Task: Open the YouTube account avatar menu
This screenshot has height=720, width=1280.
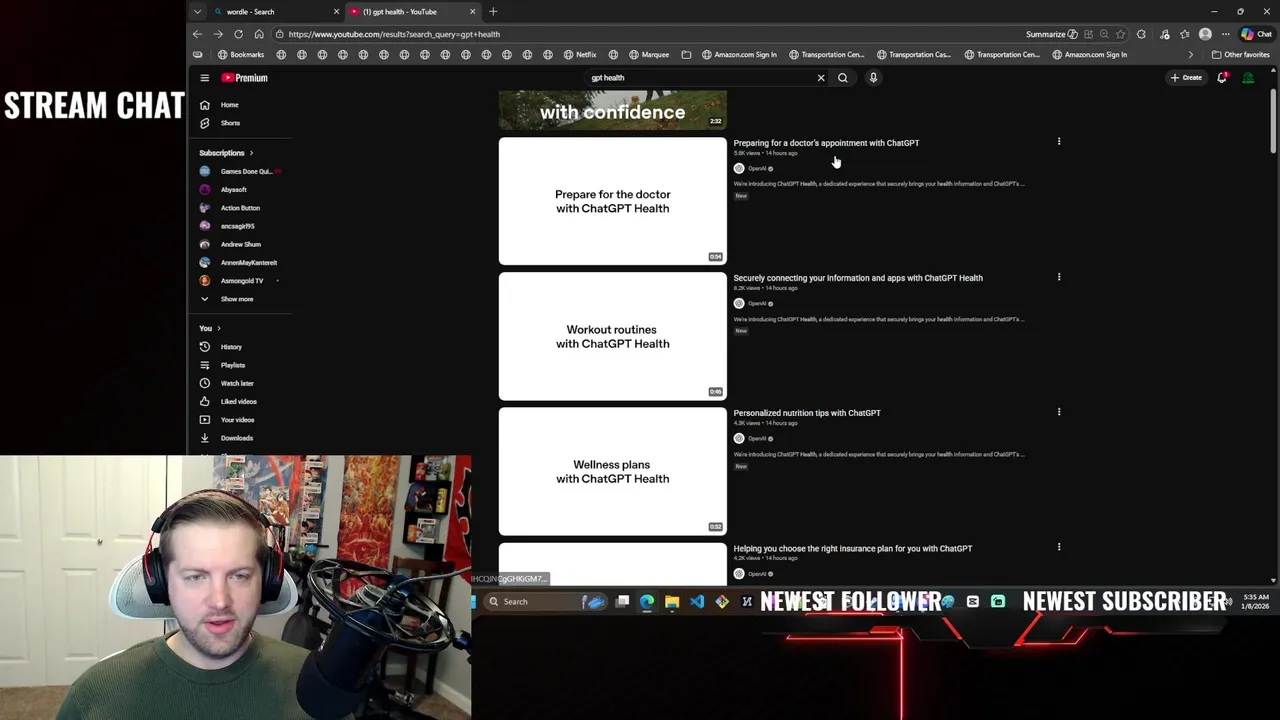Action: coord(1248,78)
